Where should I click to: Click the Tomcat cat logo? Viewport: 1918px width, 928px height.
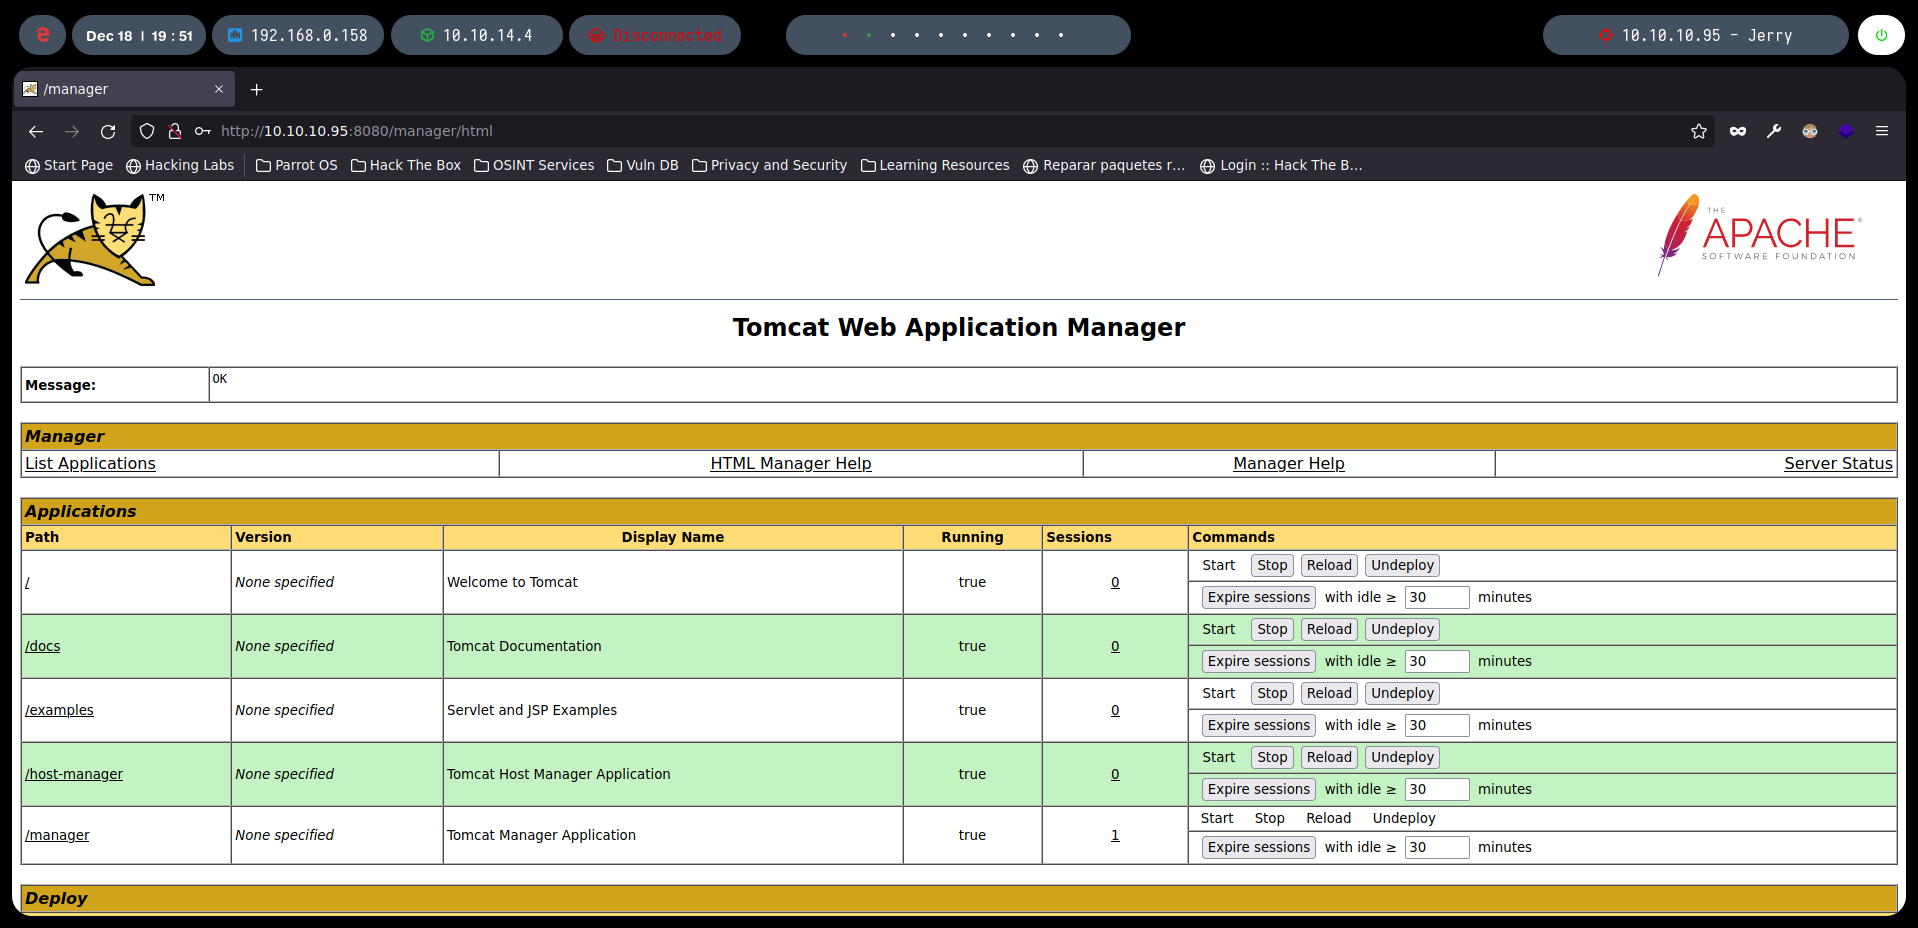click(95, 240)
